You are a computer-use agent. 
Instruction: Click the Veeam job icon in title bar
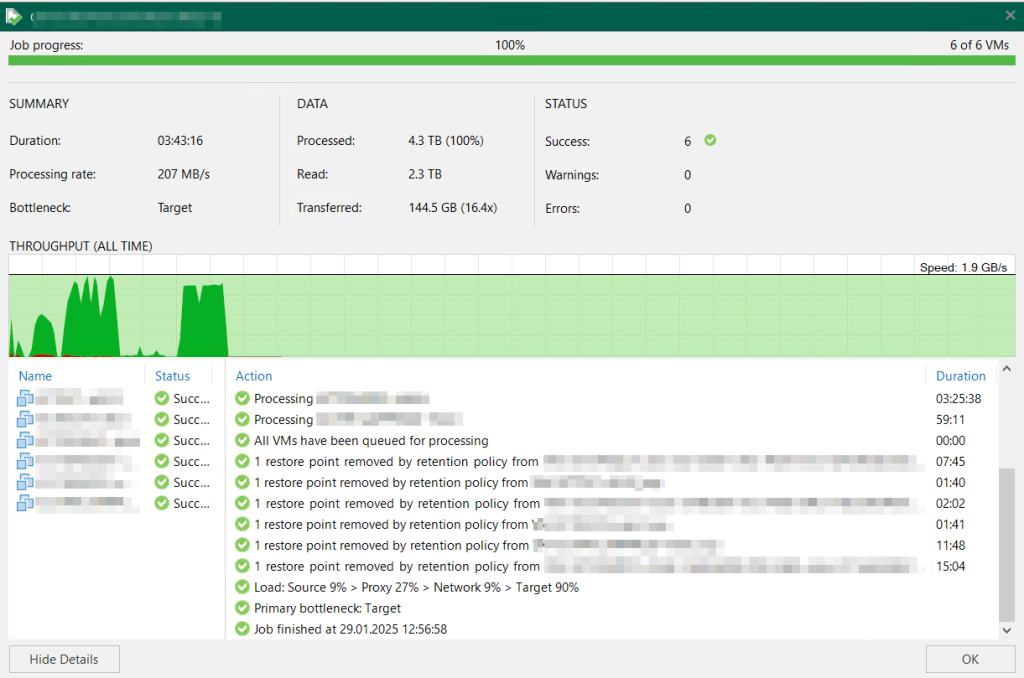12,15
